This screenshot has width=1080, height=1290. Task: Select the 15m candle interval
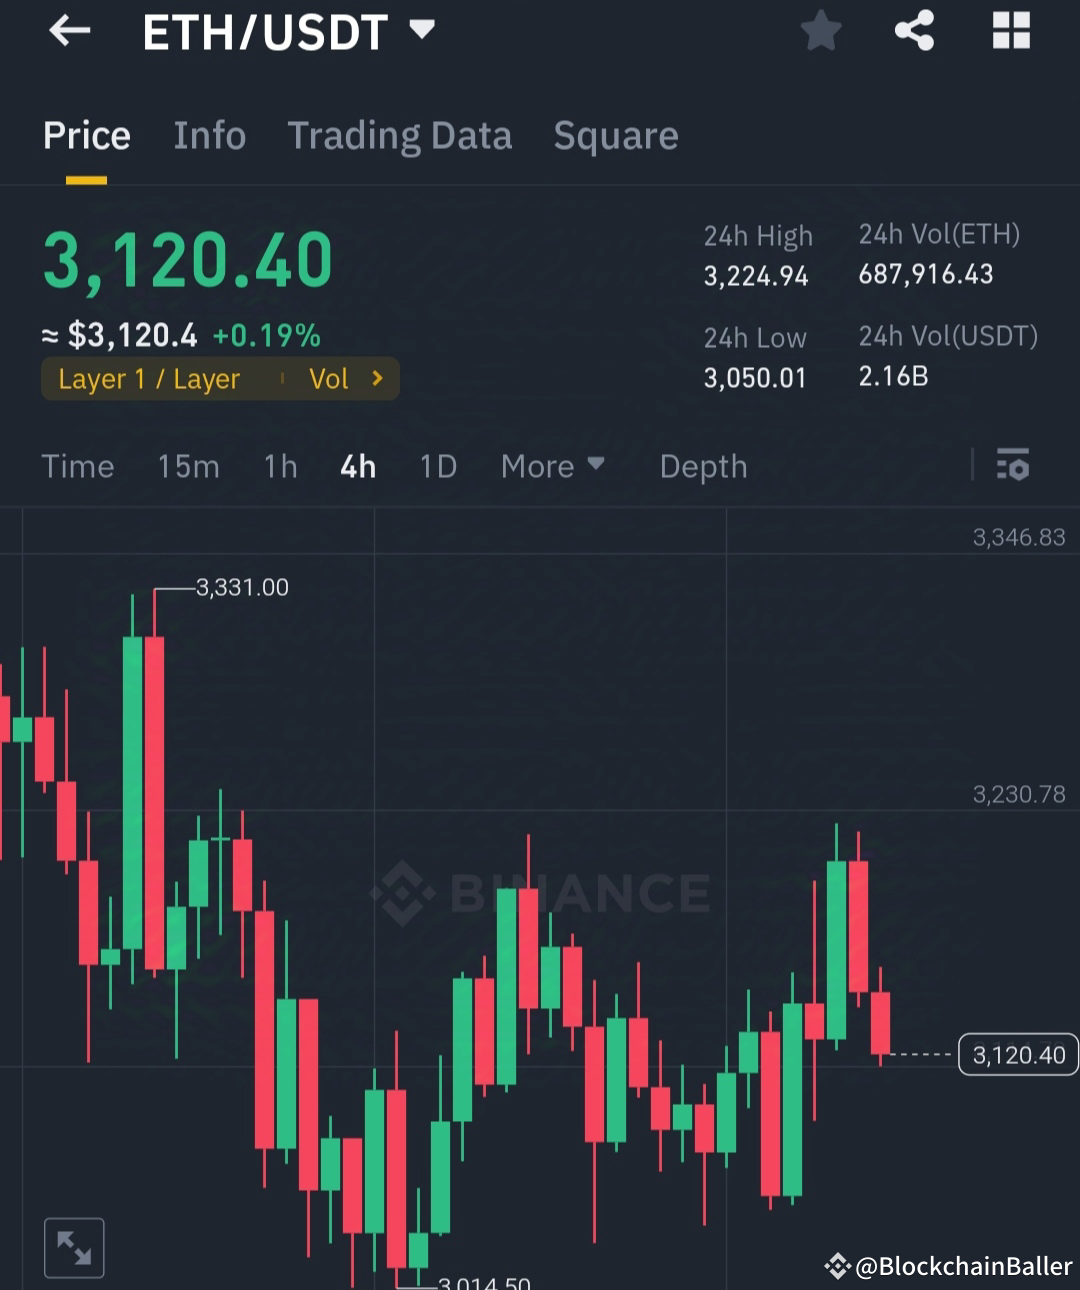(188, 466)
